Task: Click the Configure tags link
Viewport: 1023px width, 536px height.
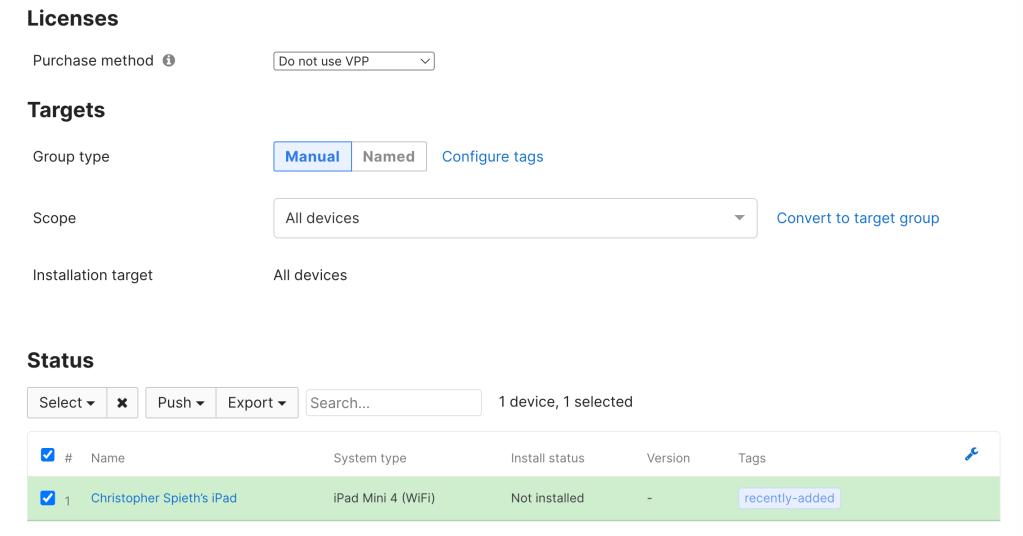Action: 492,157
